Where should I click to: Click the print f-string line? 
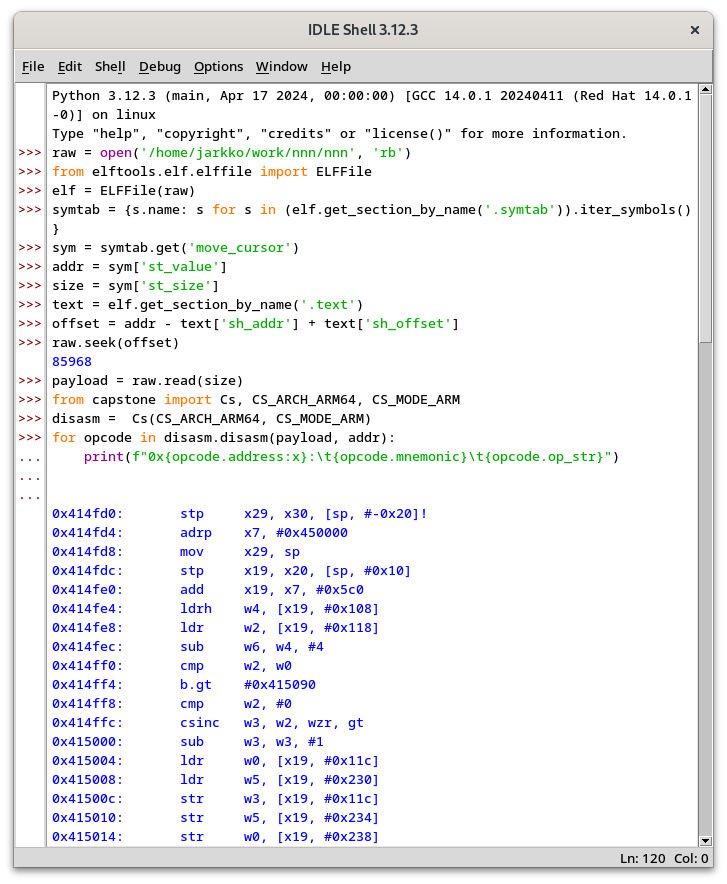pyautogui.click(x=351, y=457)
